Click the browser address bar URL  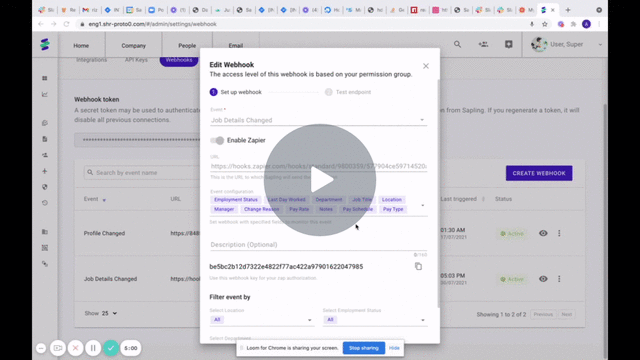click(x=153, y=24)
